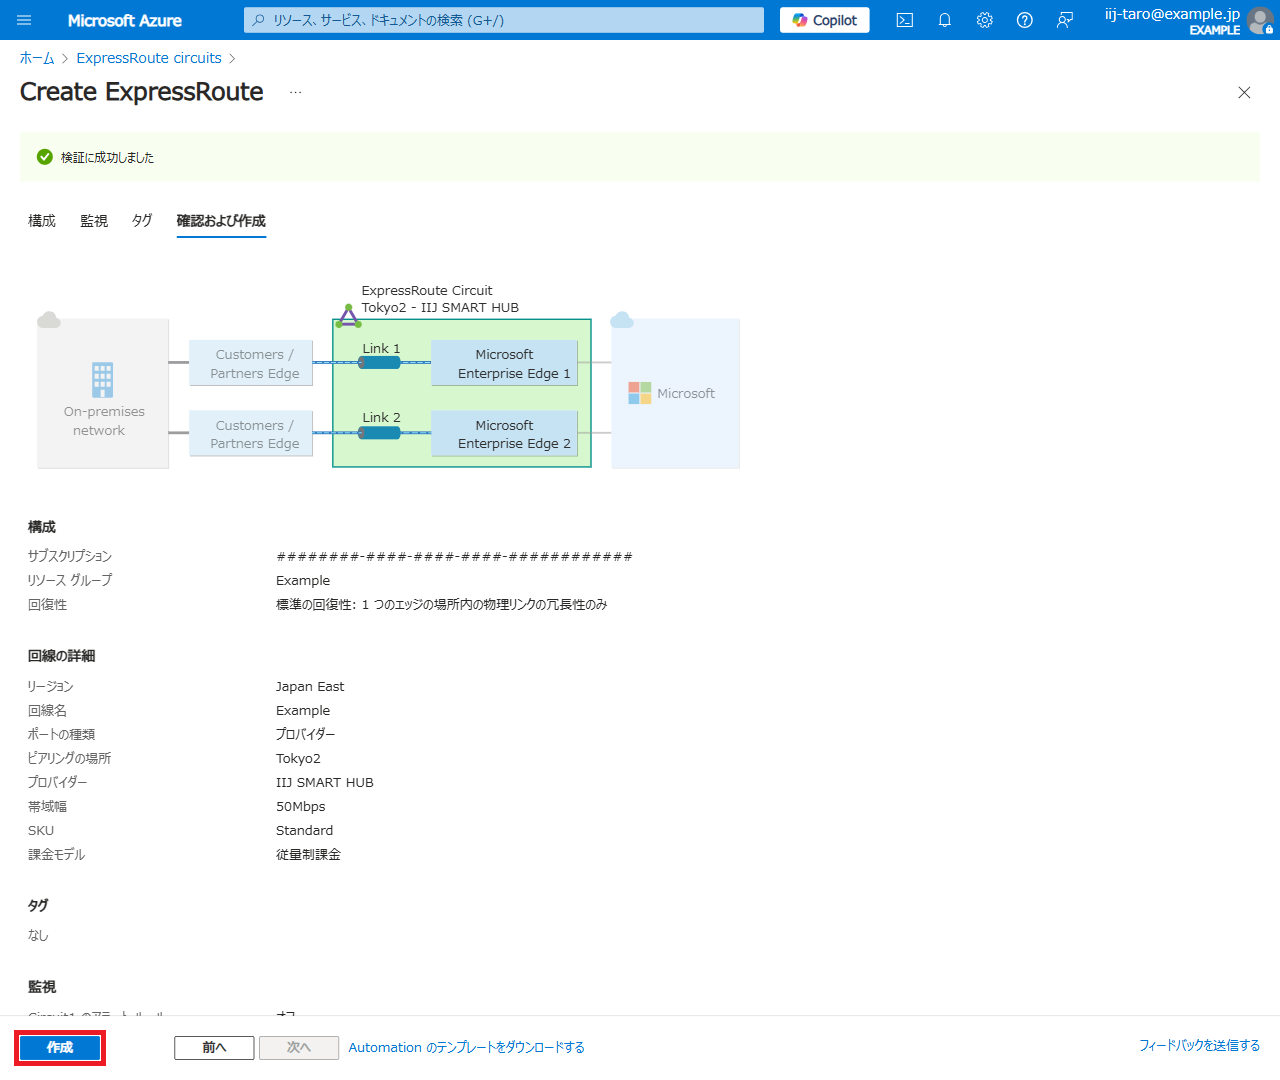
Task: Click the IIJ SMART HUB provider value
Action: [x=325, y=782]
